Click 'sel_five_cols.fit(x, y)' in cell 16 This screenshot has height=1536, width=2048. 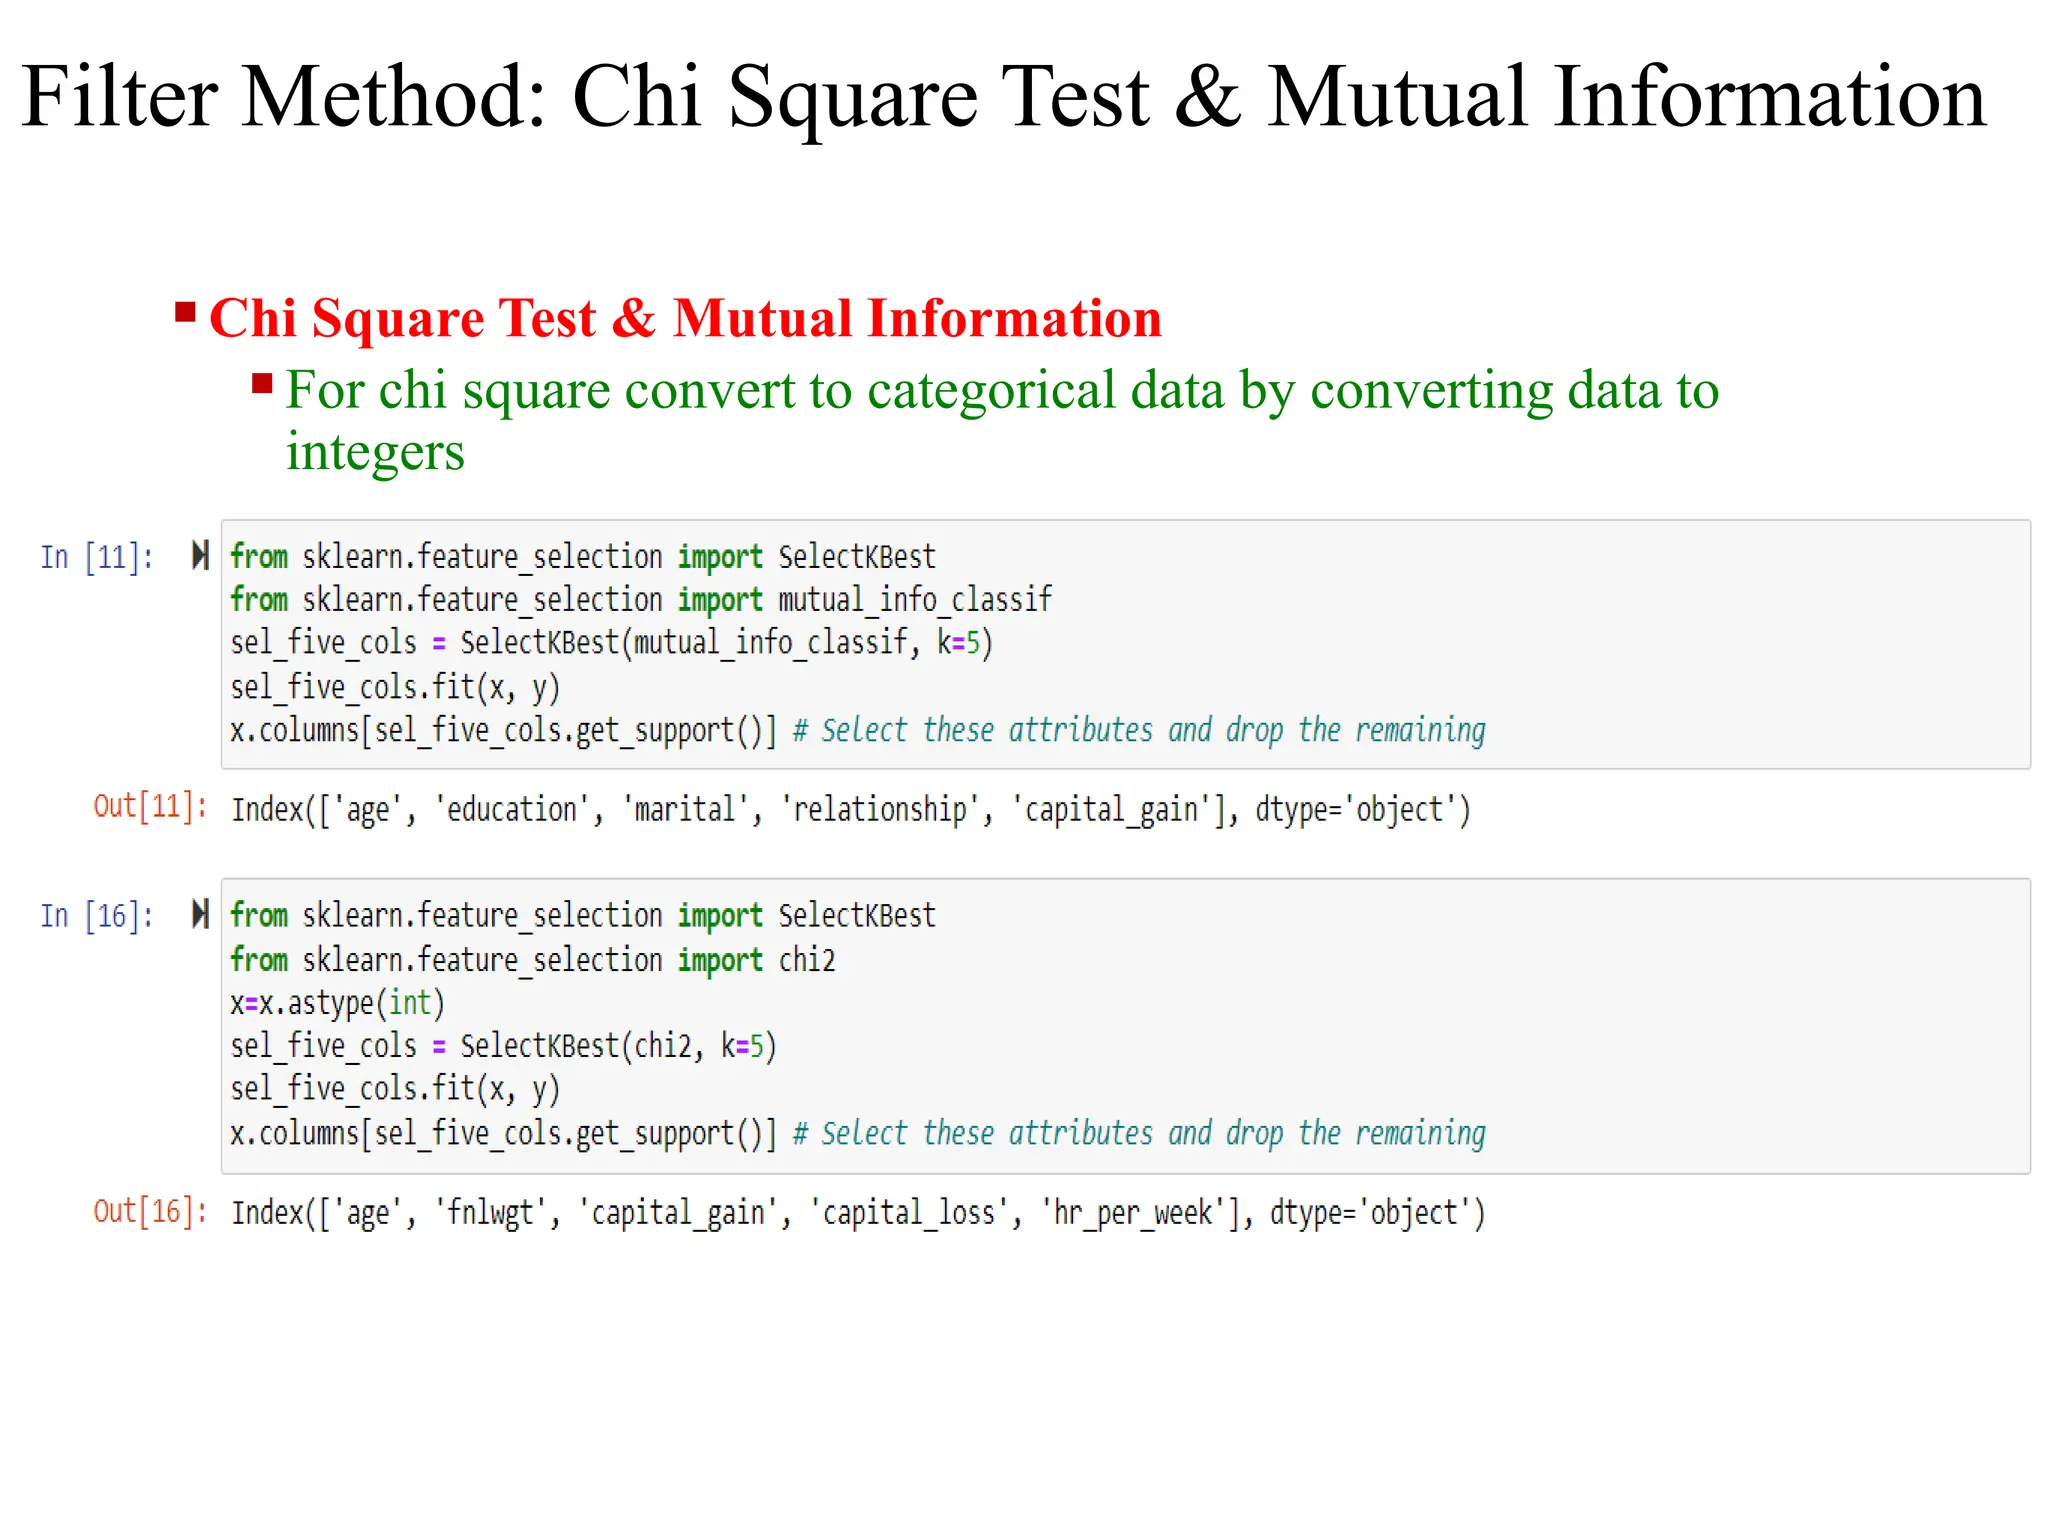(395, 1090)
